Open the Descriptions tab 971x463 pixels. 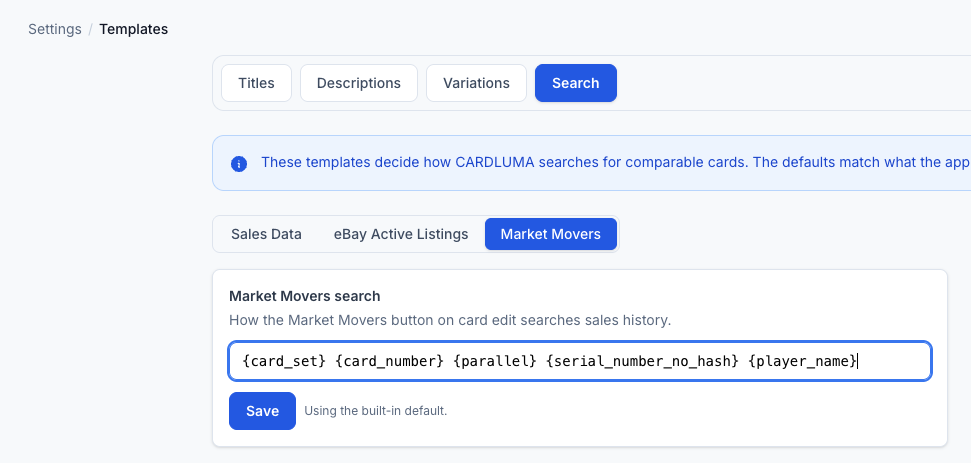coord(359,83)
